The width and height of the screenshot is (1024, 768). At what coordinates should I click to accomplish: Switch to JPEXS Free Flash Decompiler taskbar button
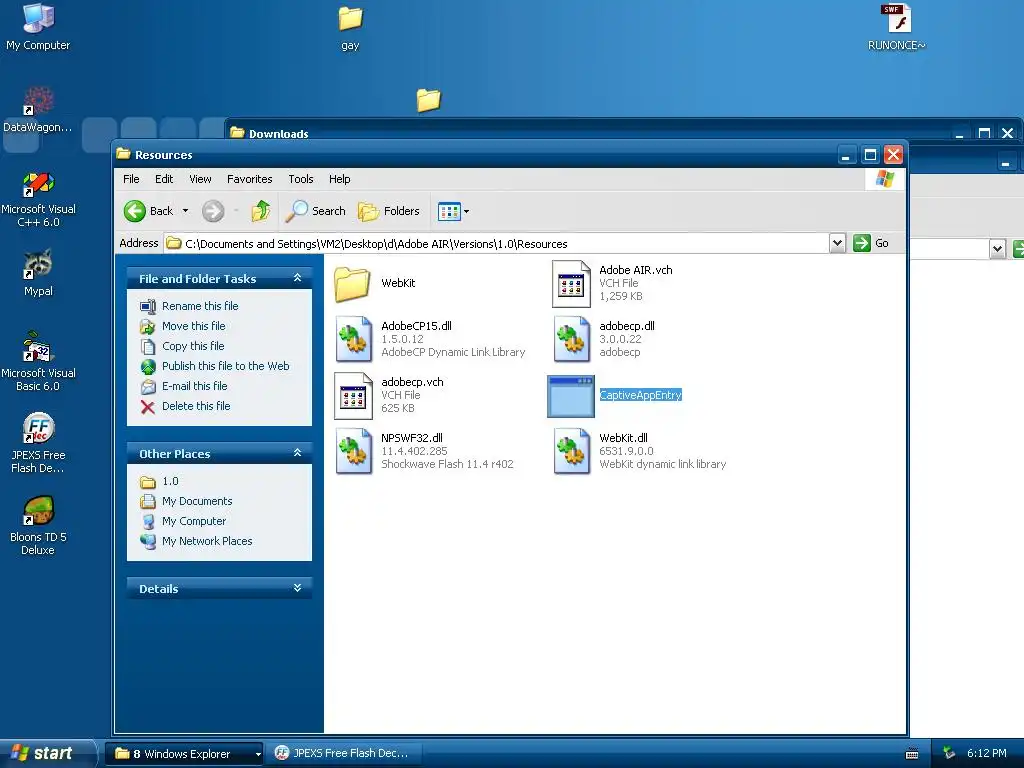pyautogui.click(x=342, y=754)
